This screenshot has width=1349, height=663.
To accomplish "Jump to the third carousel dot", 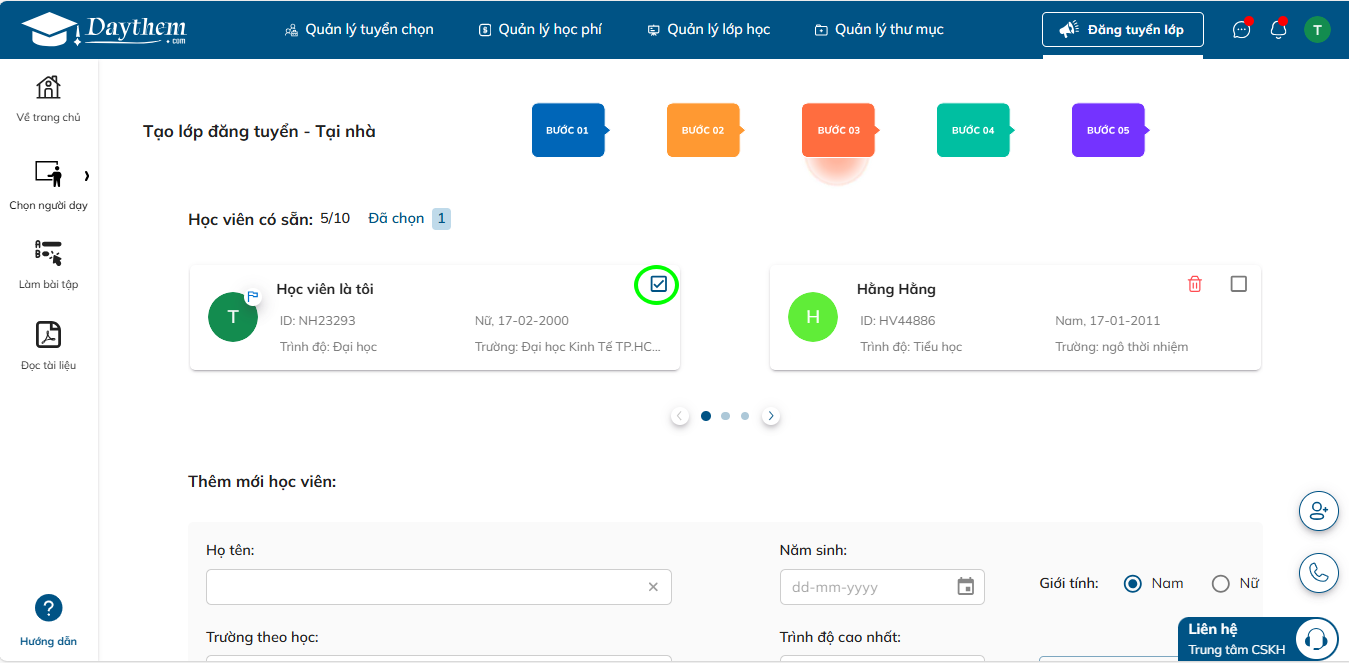I will pos(745,416).
